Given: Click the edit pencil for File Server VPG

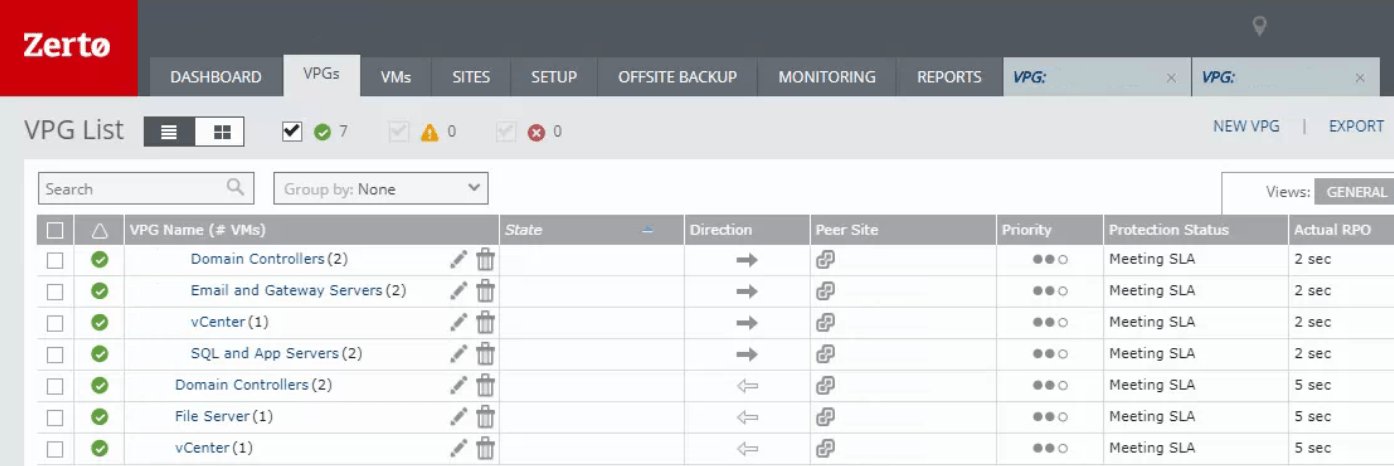Looking at the screenshot, I should [x=458, y=417].
